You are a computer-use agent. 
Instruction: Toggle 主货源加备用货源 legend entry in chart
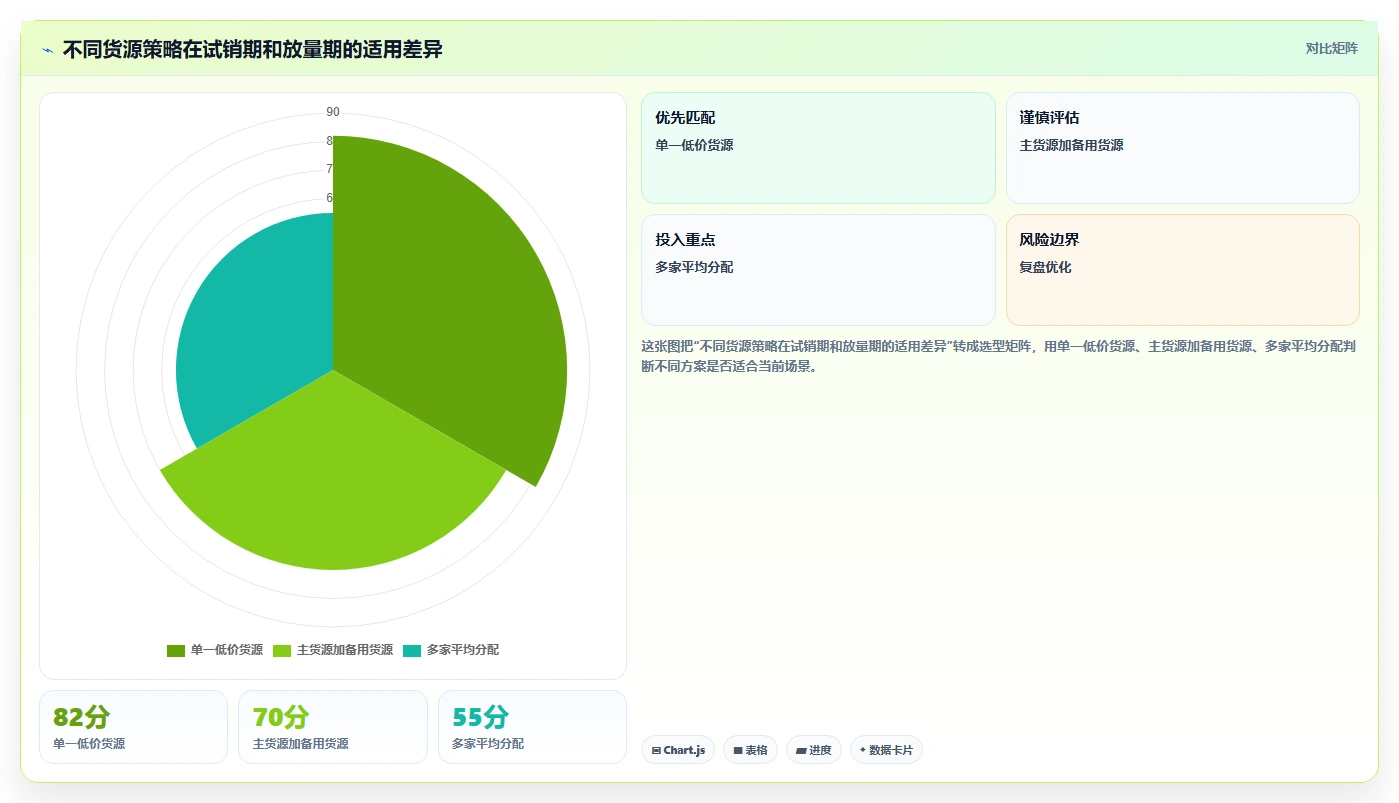(x=333, y=650)
